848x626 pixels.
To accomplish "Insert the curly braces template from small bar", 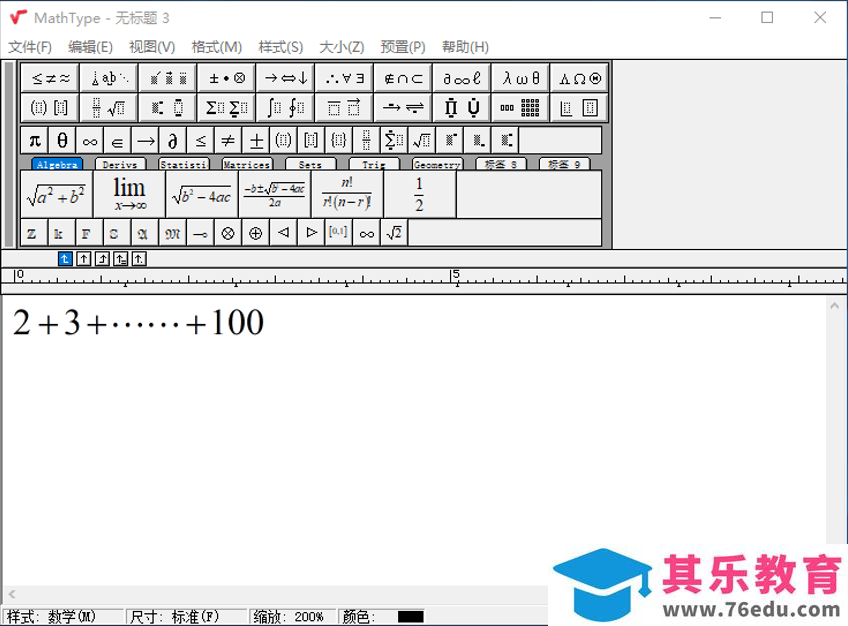I will click(x=339, y=141).
